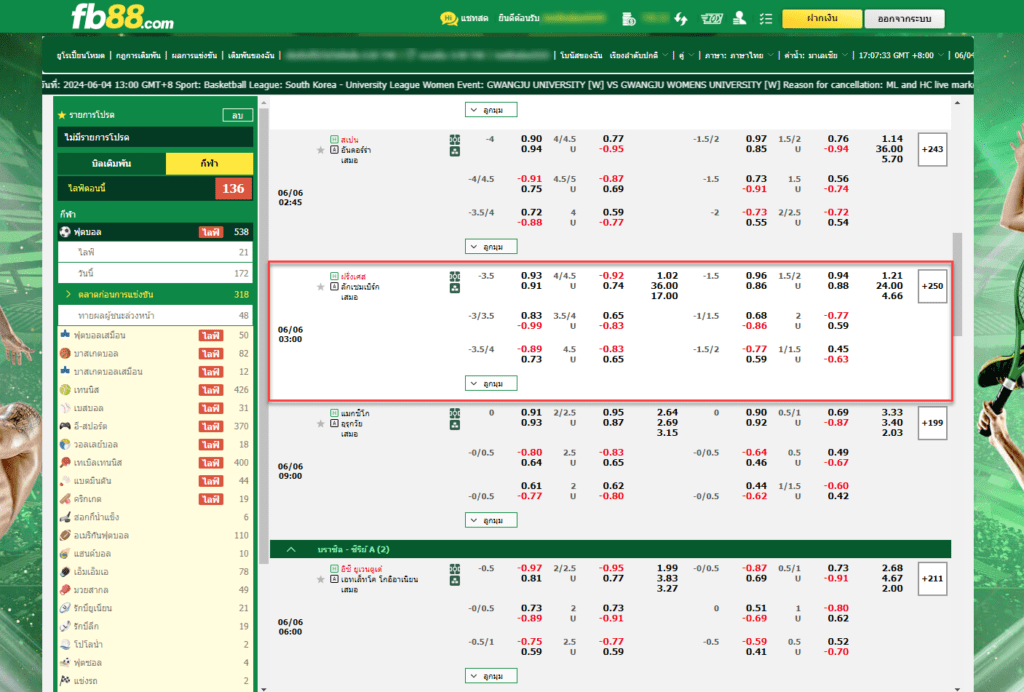Open lineup icon for Brazil Serie A match

[455, 569]
